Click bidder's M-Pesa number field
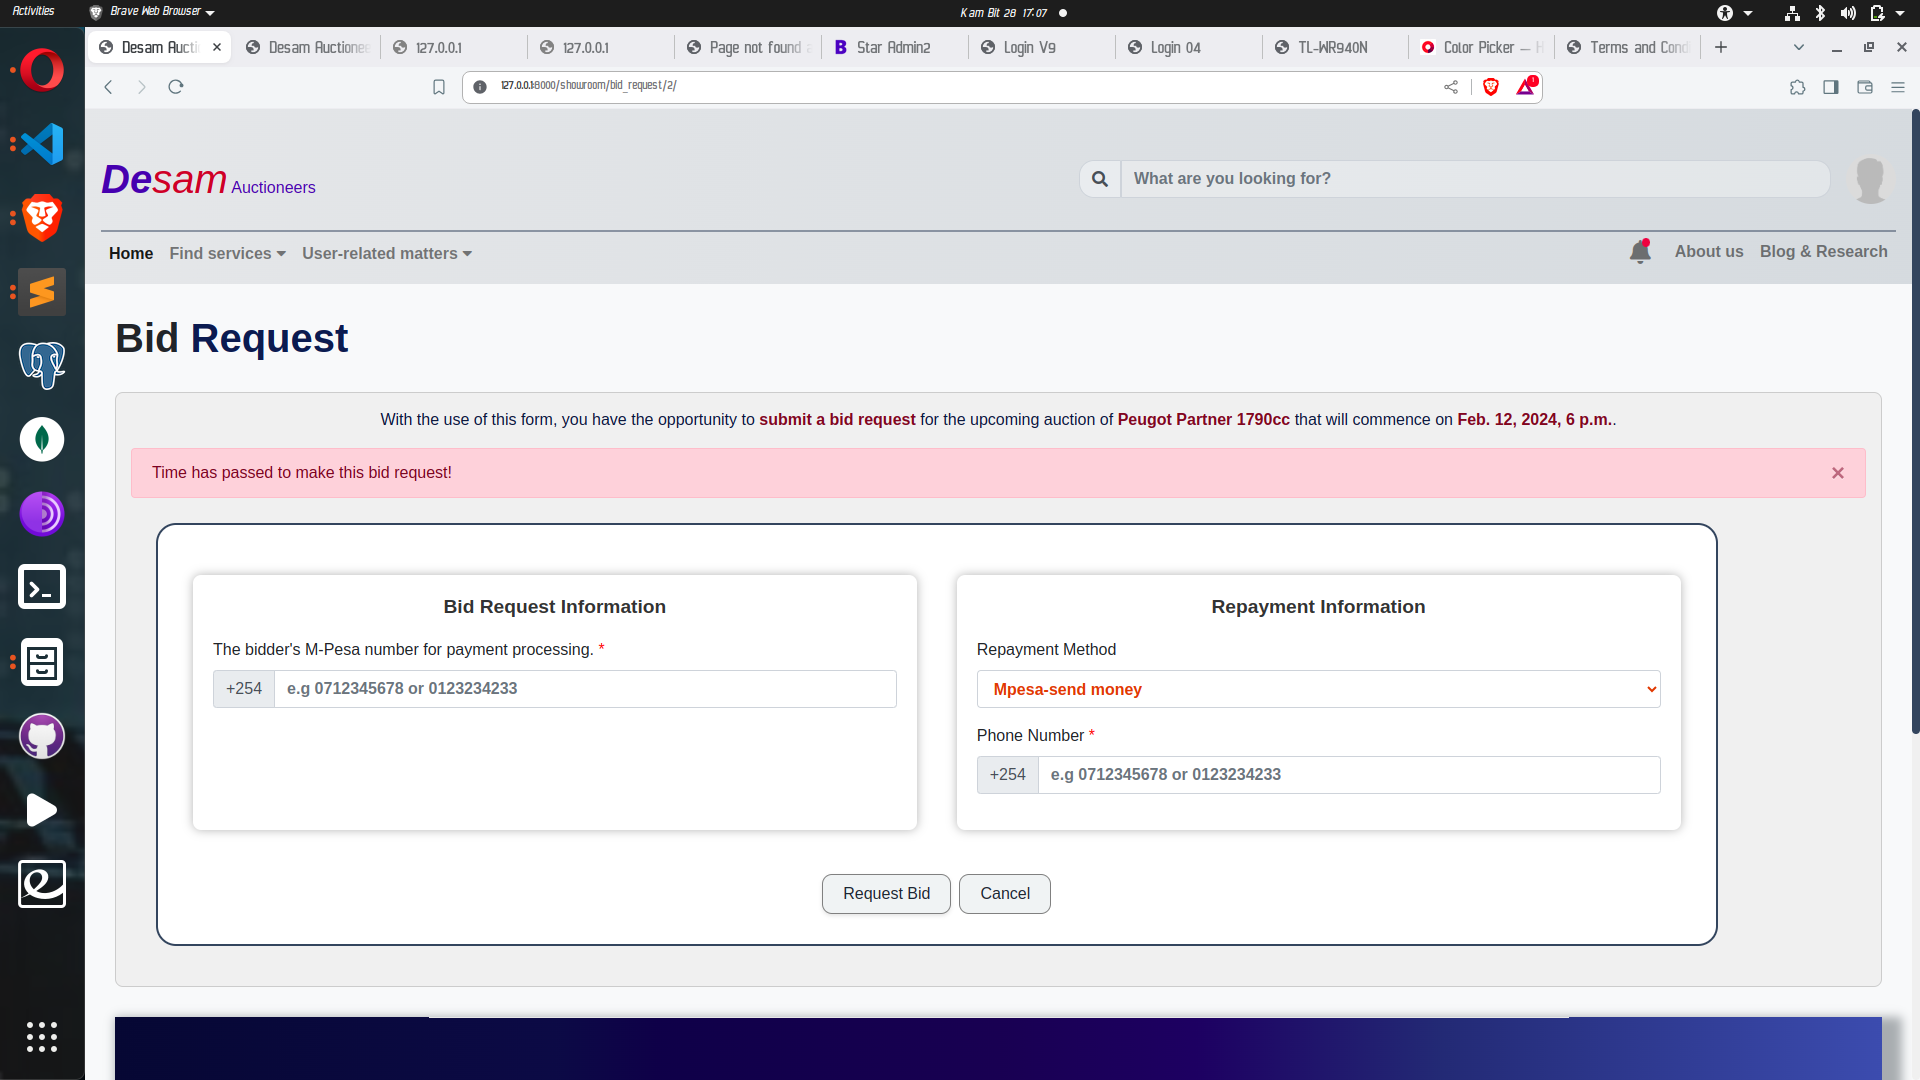The height and width of the screenshot is (1080, 1920). coord(585,689)
